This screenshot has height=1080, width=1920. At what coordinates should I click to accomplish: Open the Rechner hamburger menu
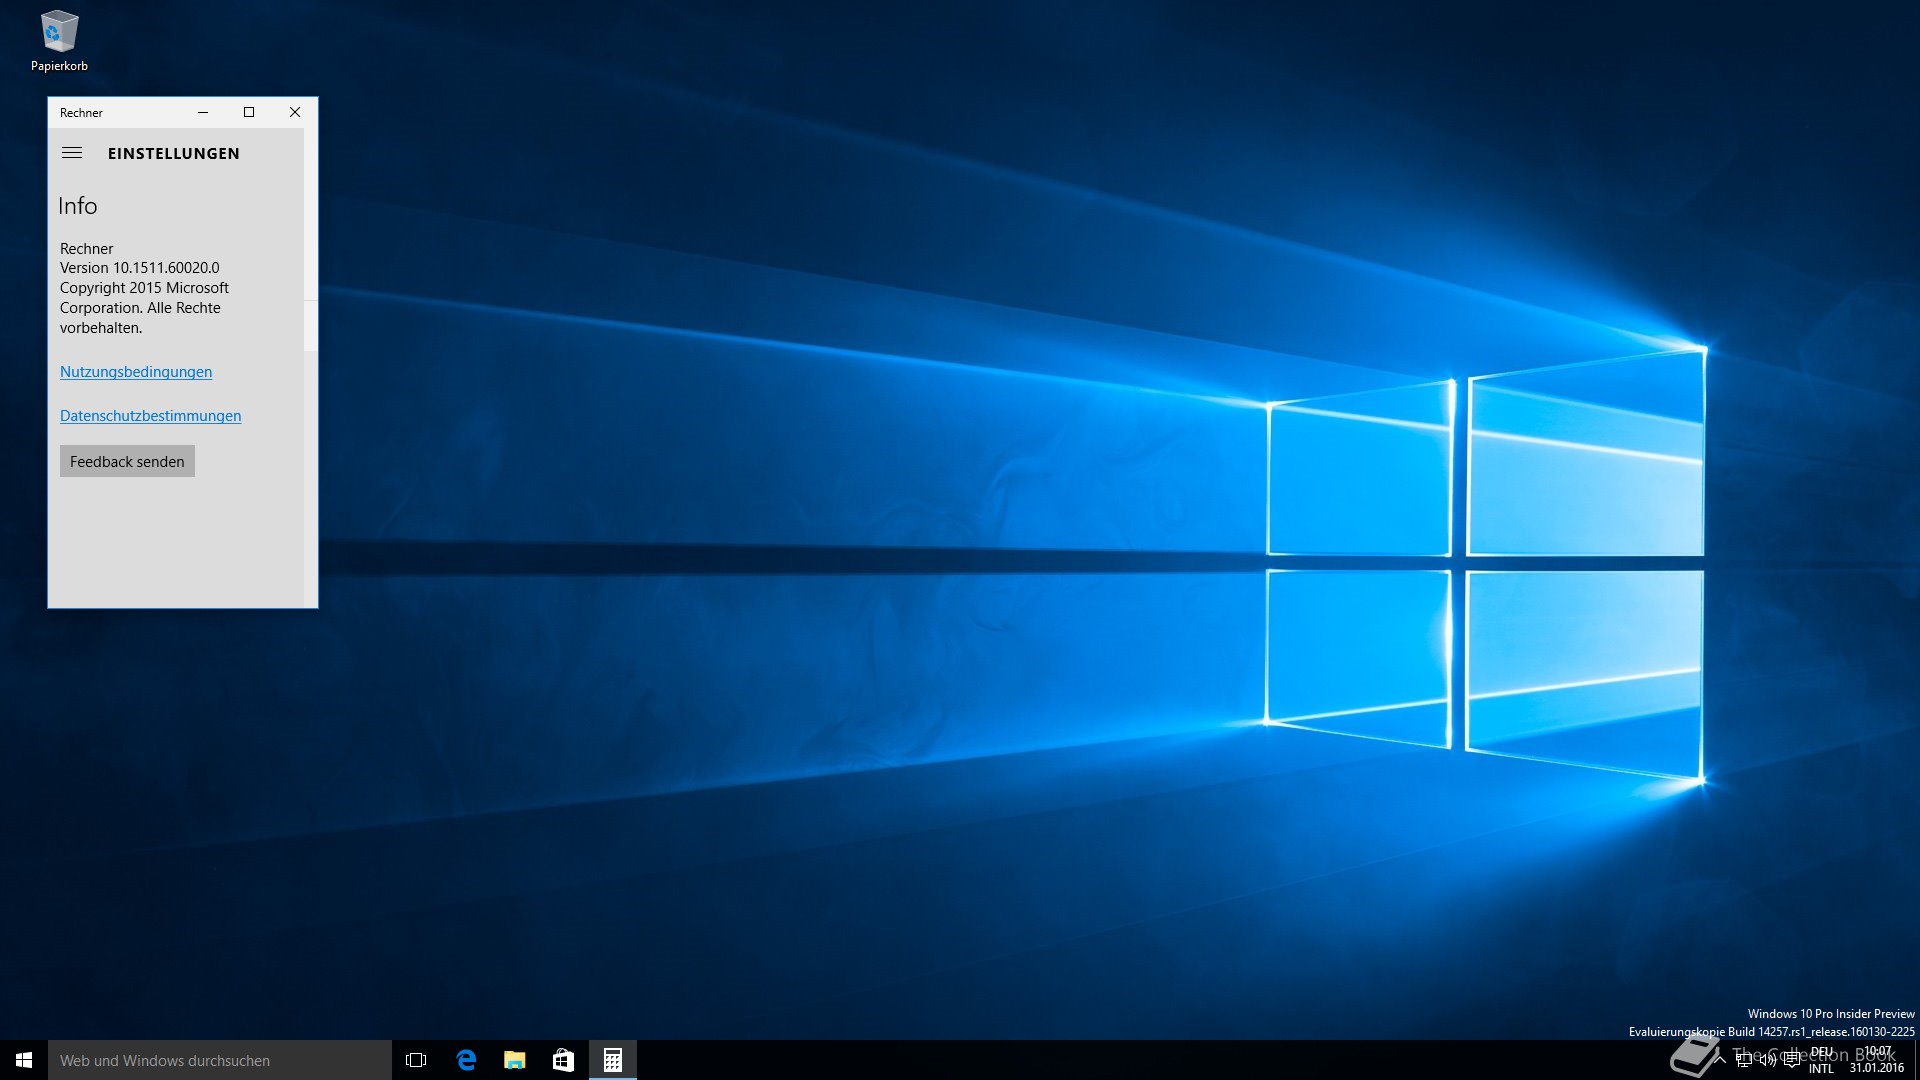click(72, 153)
